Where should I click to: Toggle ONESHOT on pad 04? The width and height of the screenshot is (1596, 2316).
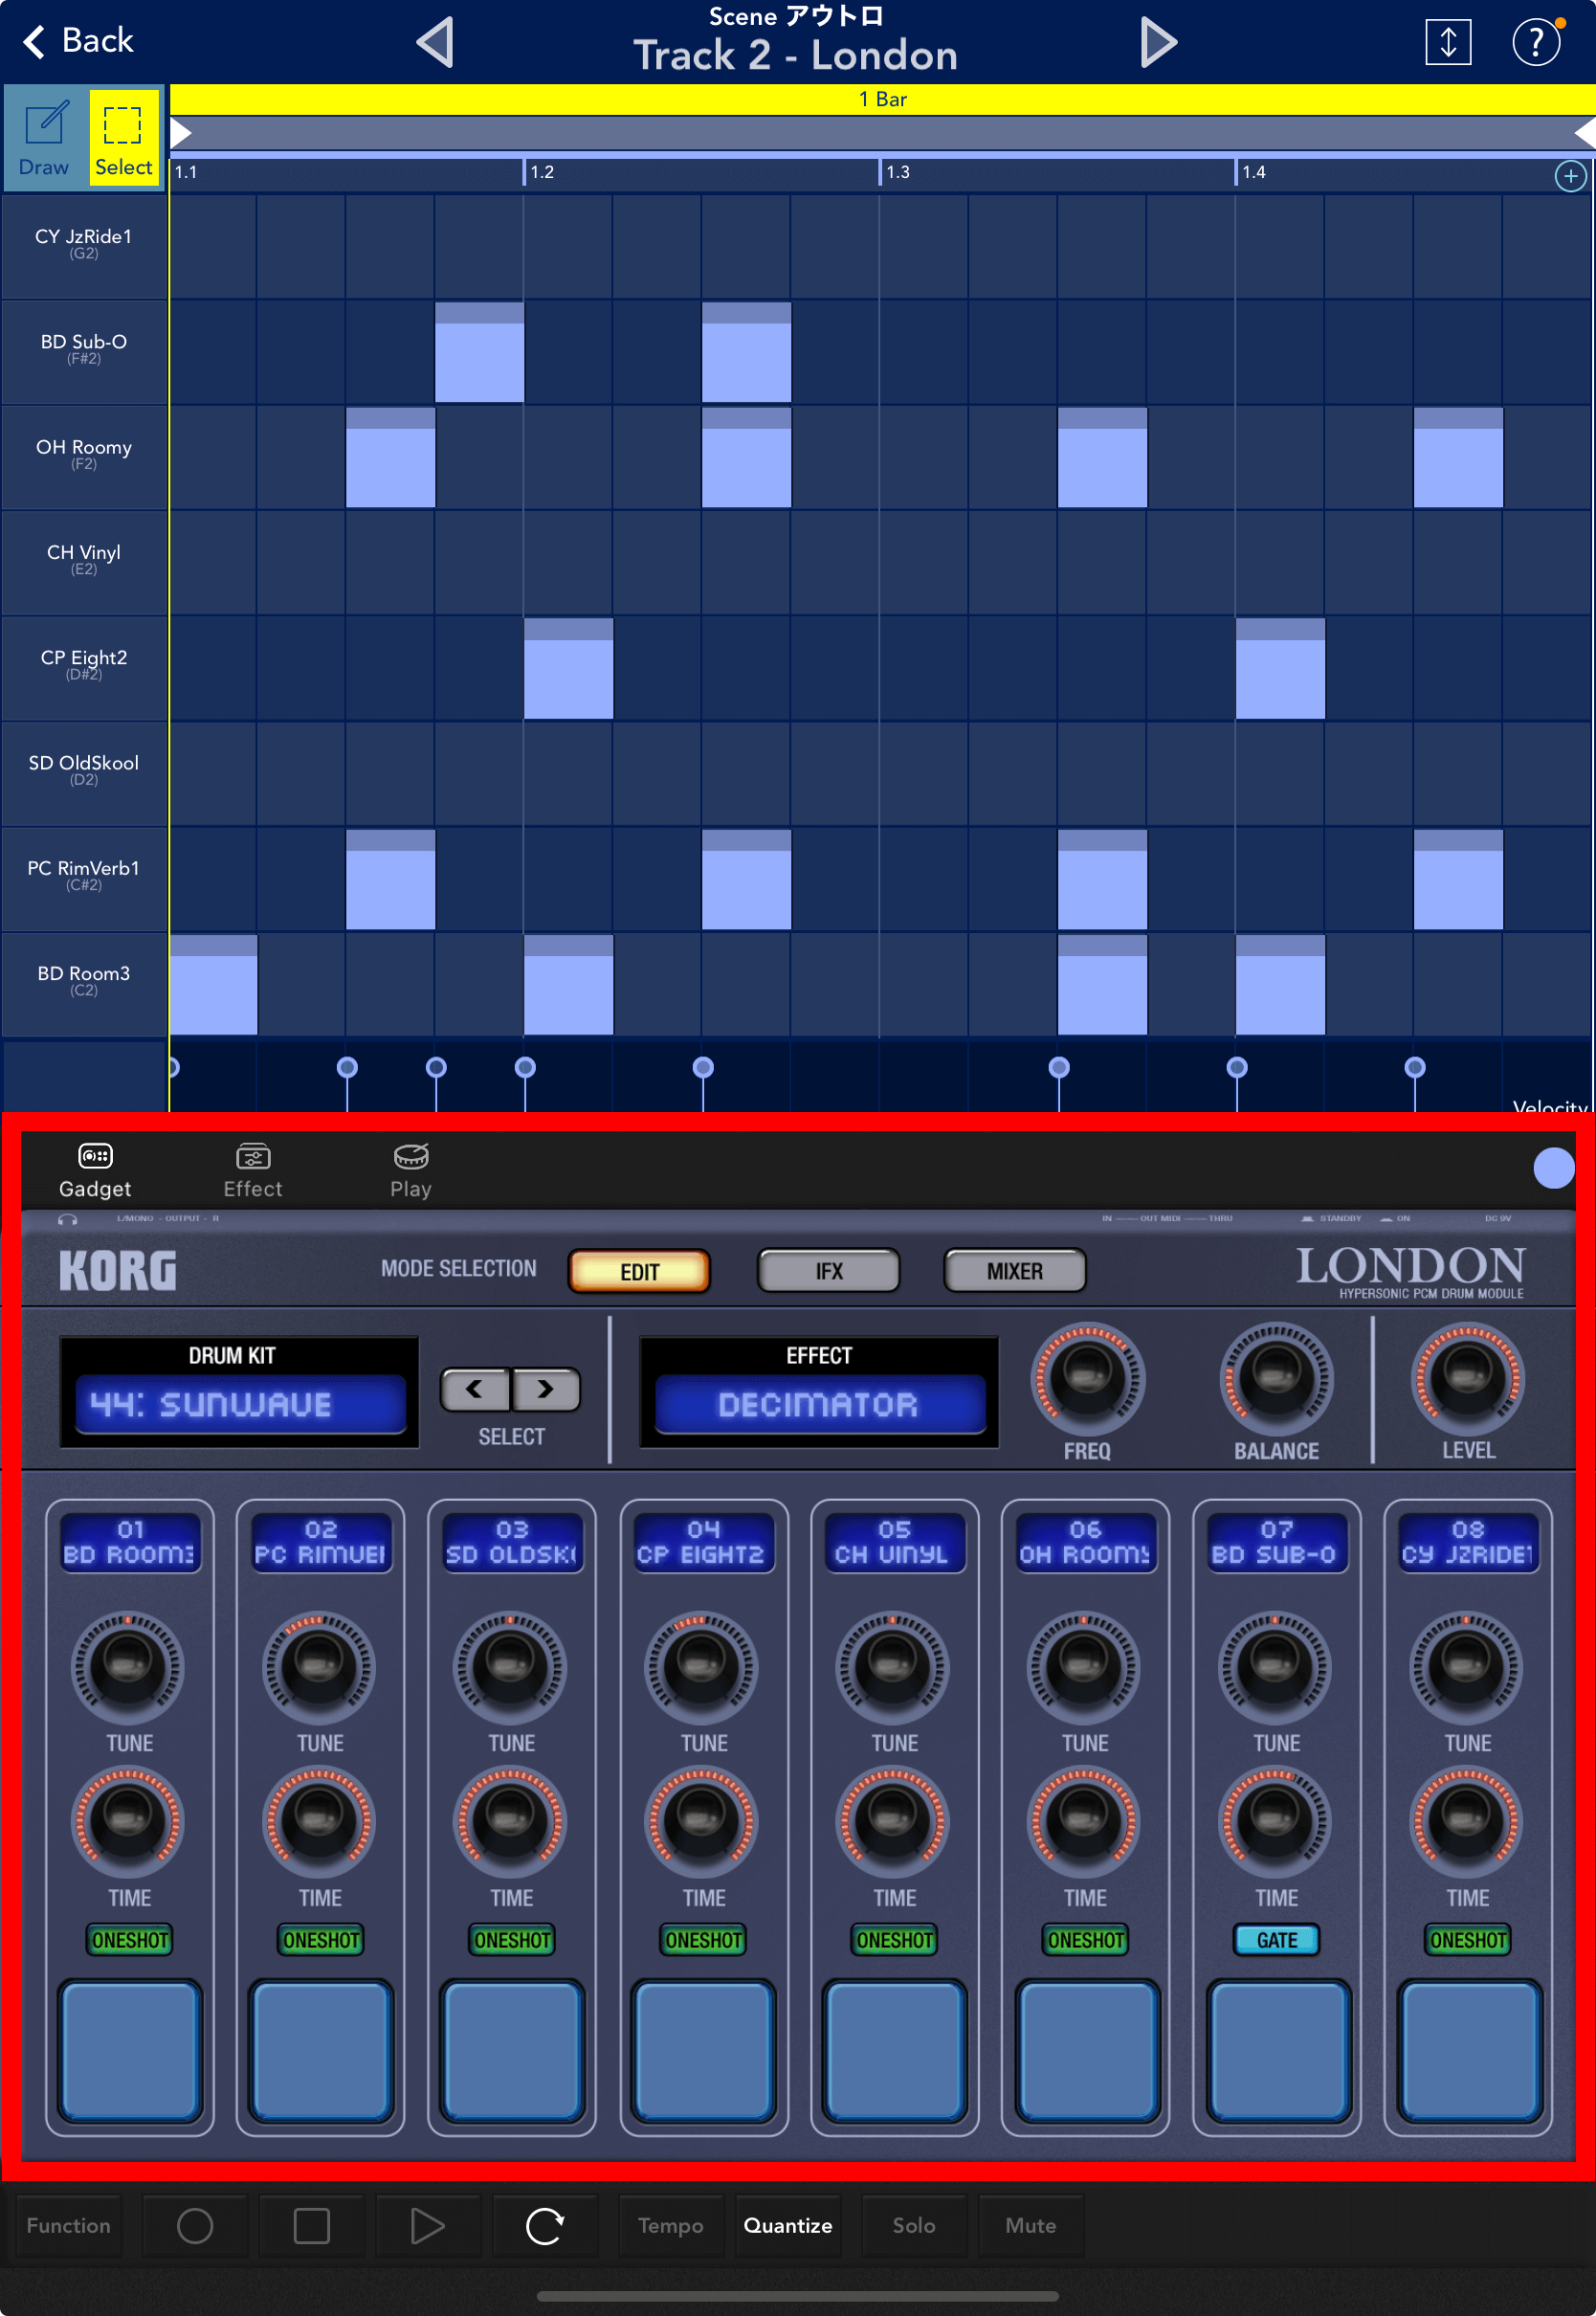703,1939
